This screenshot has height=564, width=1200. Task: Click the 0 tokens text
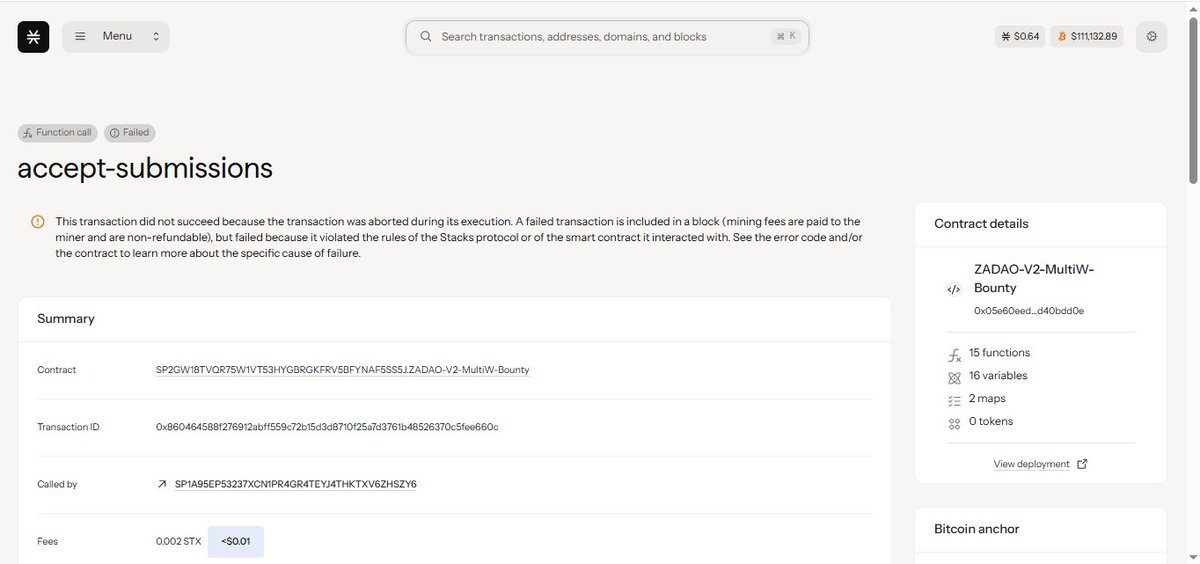click(x=991, y=422)
